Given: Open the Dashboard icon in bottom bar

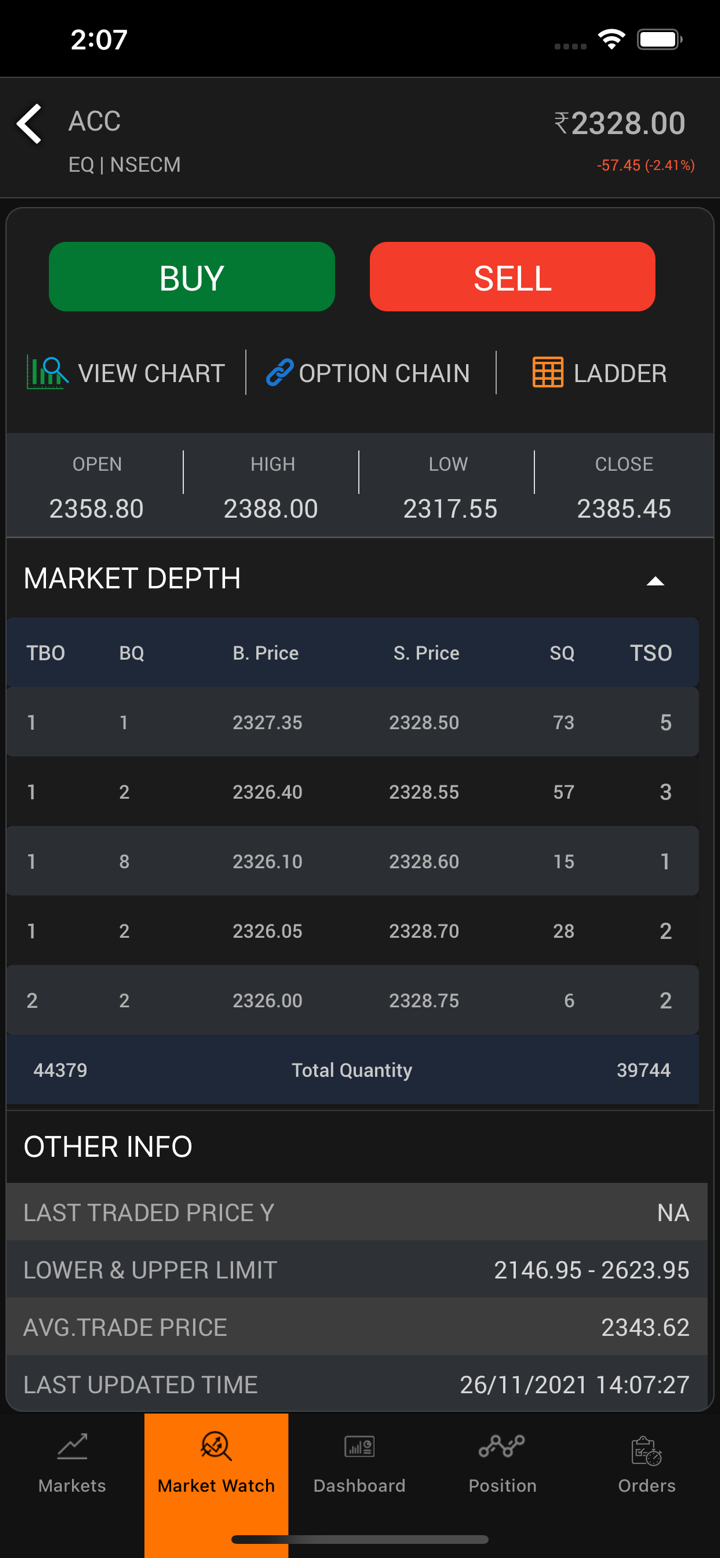Looking at the screenshot, I should pos(359,1446).
